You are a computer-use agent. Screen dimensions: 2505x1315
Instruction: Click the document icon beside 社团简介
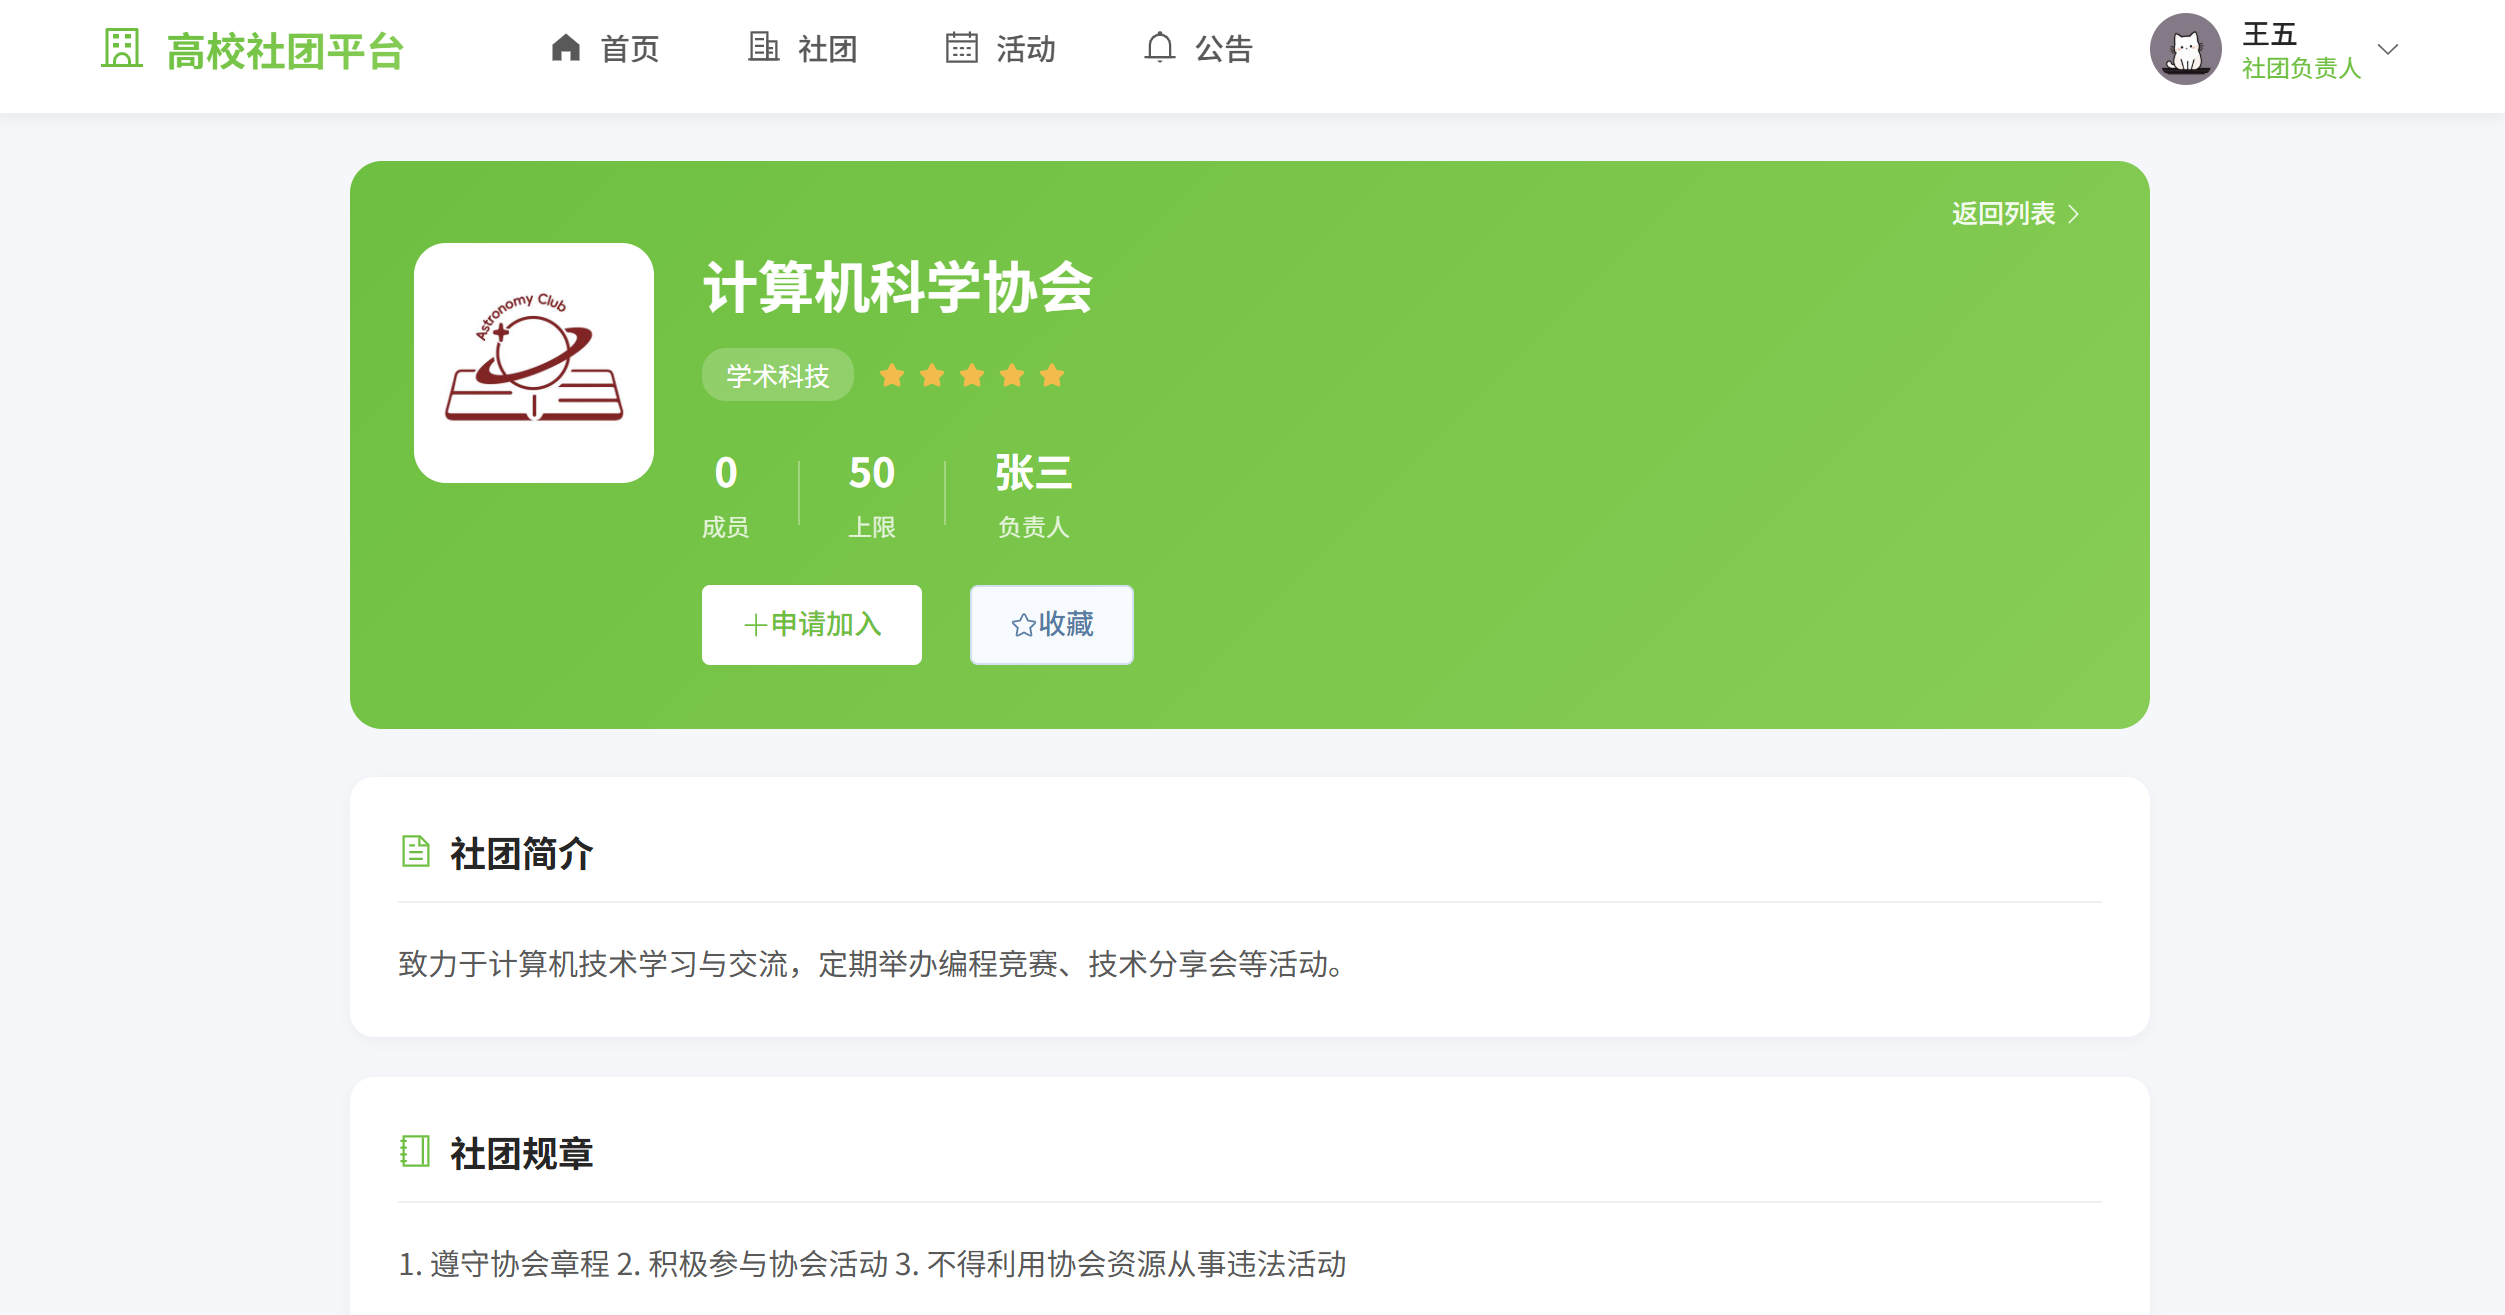click(x=415, y=852)
